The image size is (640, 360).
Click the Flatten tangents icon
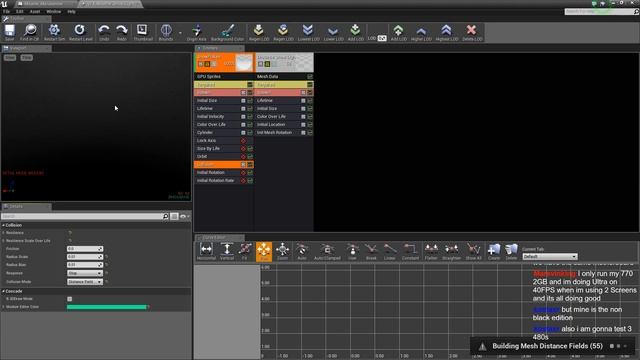(431, 251)
